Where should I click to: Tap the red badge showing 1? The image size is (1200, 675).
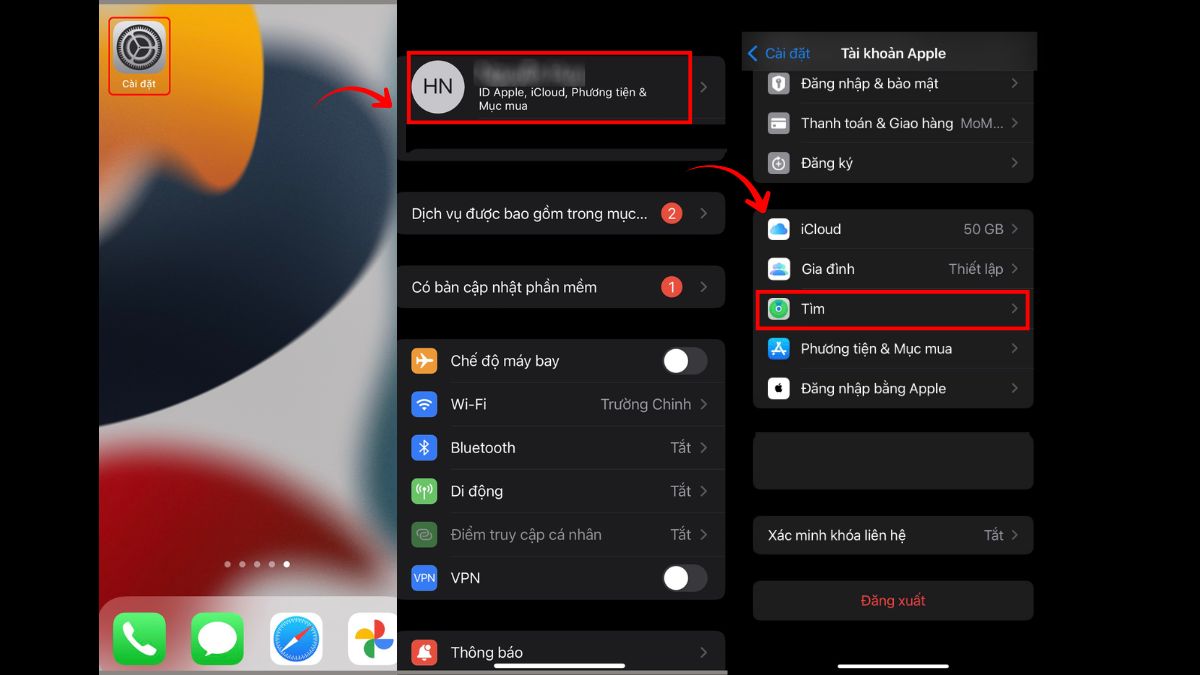672,287
